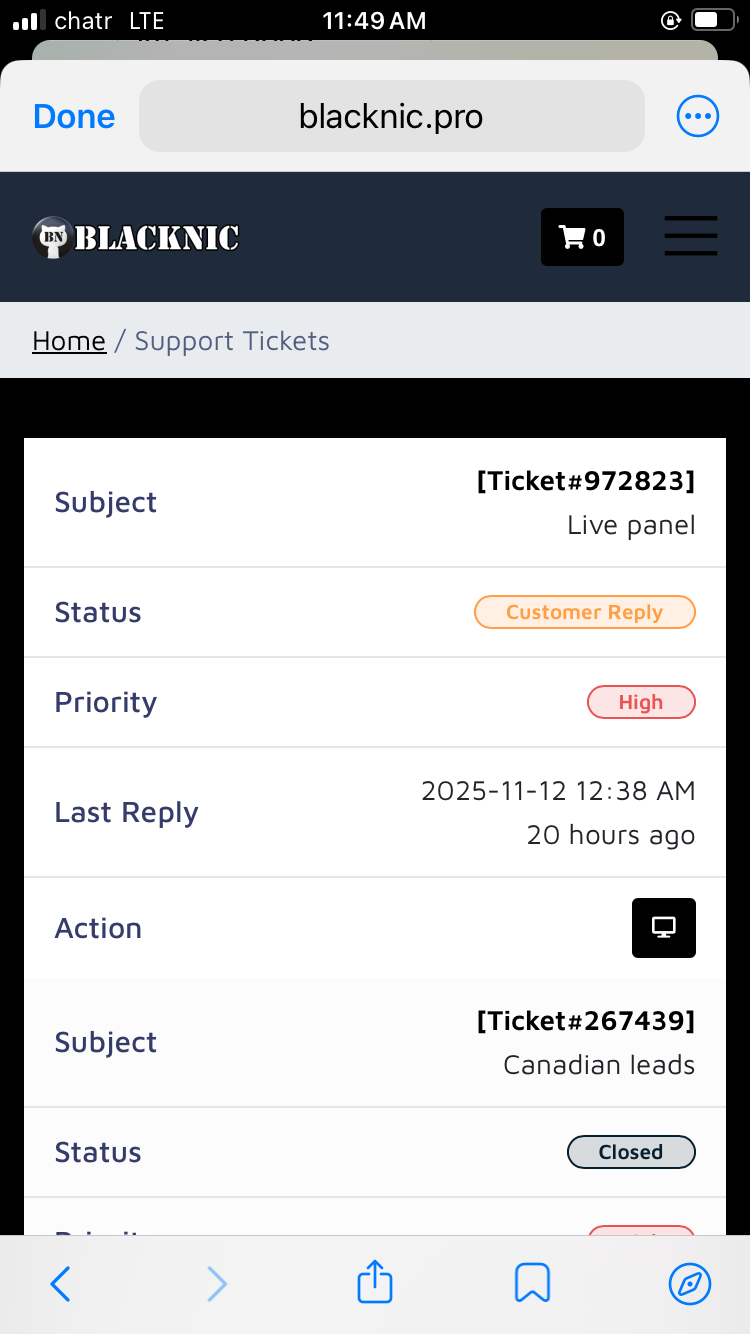The height and width of the screenshot is (1334, 750).
Task: Open bookmarks icon in toolbar
Action: [x=532, y=1283]
